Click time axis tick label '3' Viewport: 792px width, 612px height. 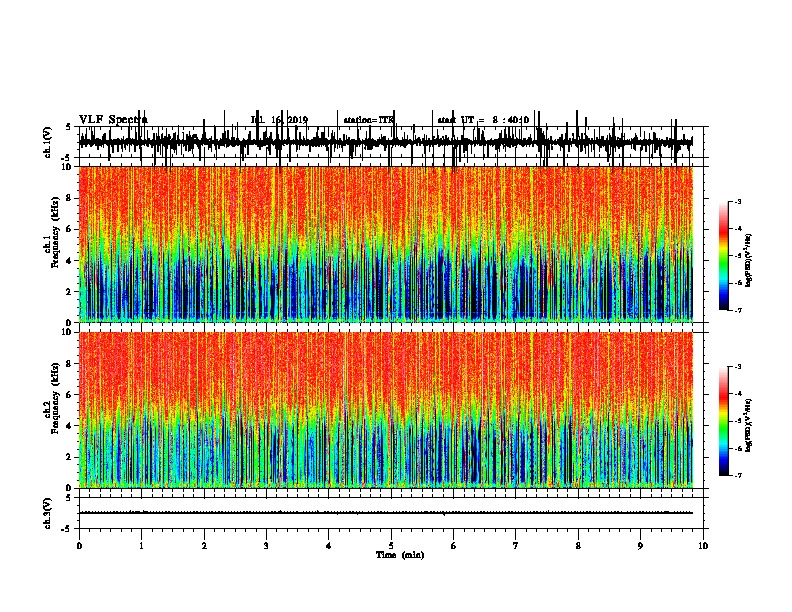pos(266,546)
